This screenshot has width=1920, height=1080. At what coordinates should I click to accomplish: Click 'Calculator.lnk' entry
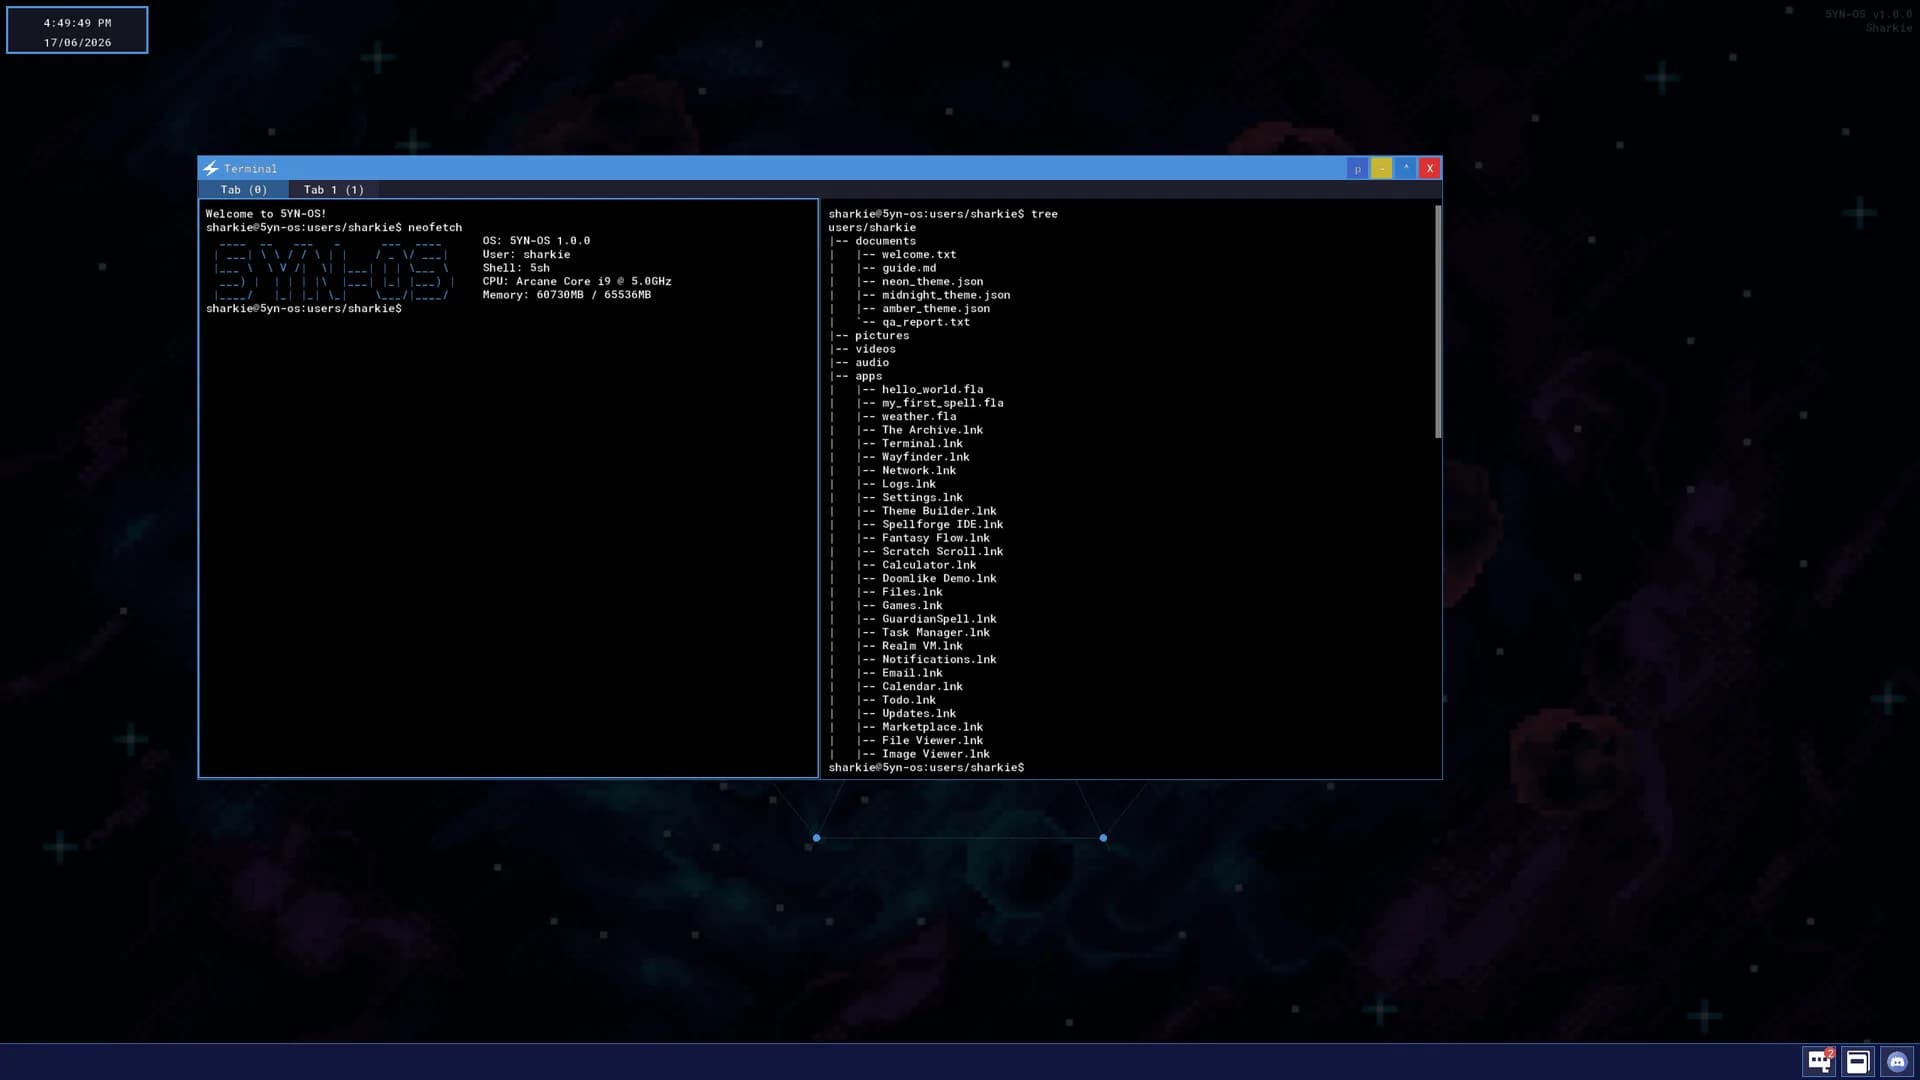tap(929, 565)
